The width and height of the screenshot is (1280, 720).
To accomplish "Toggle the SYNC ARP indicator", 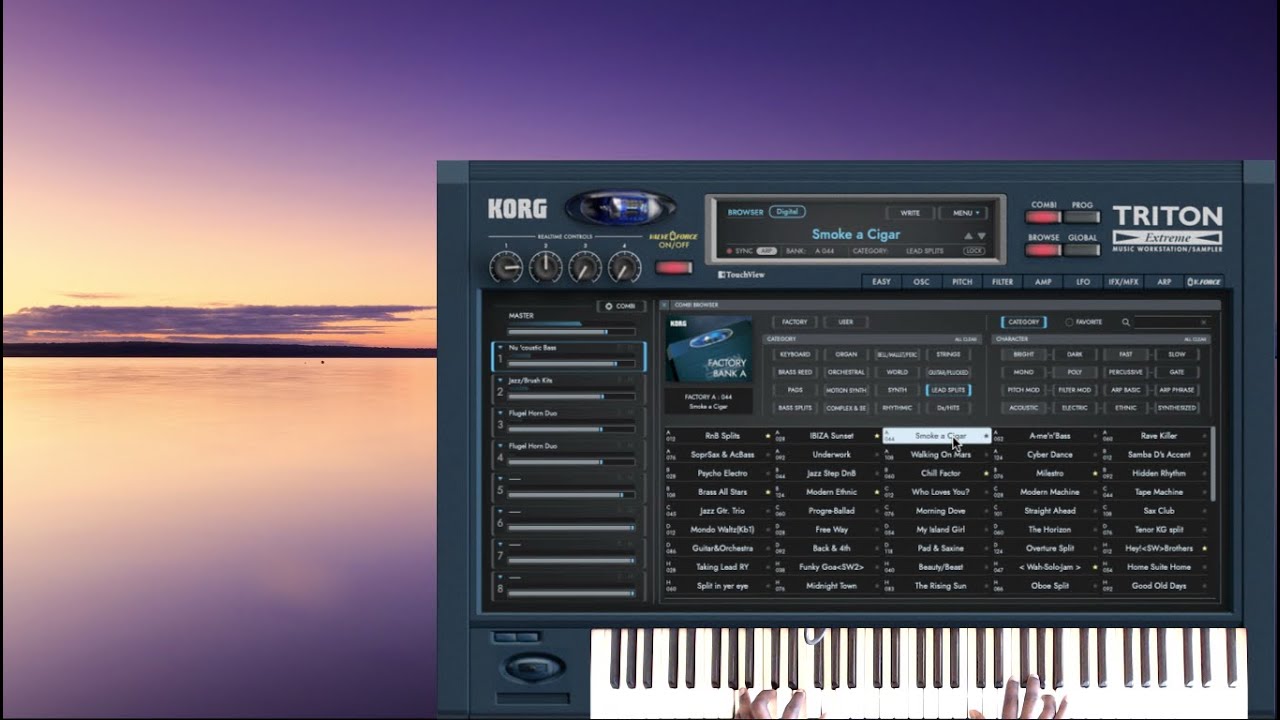I will coord(766,251).
